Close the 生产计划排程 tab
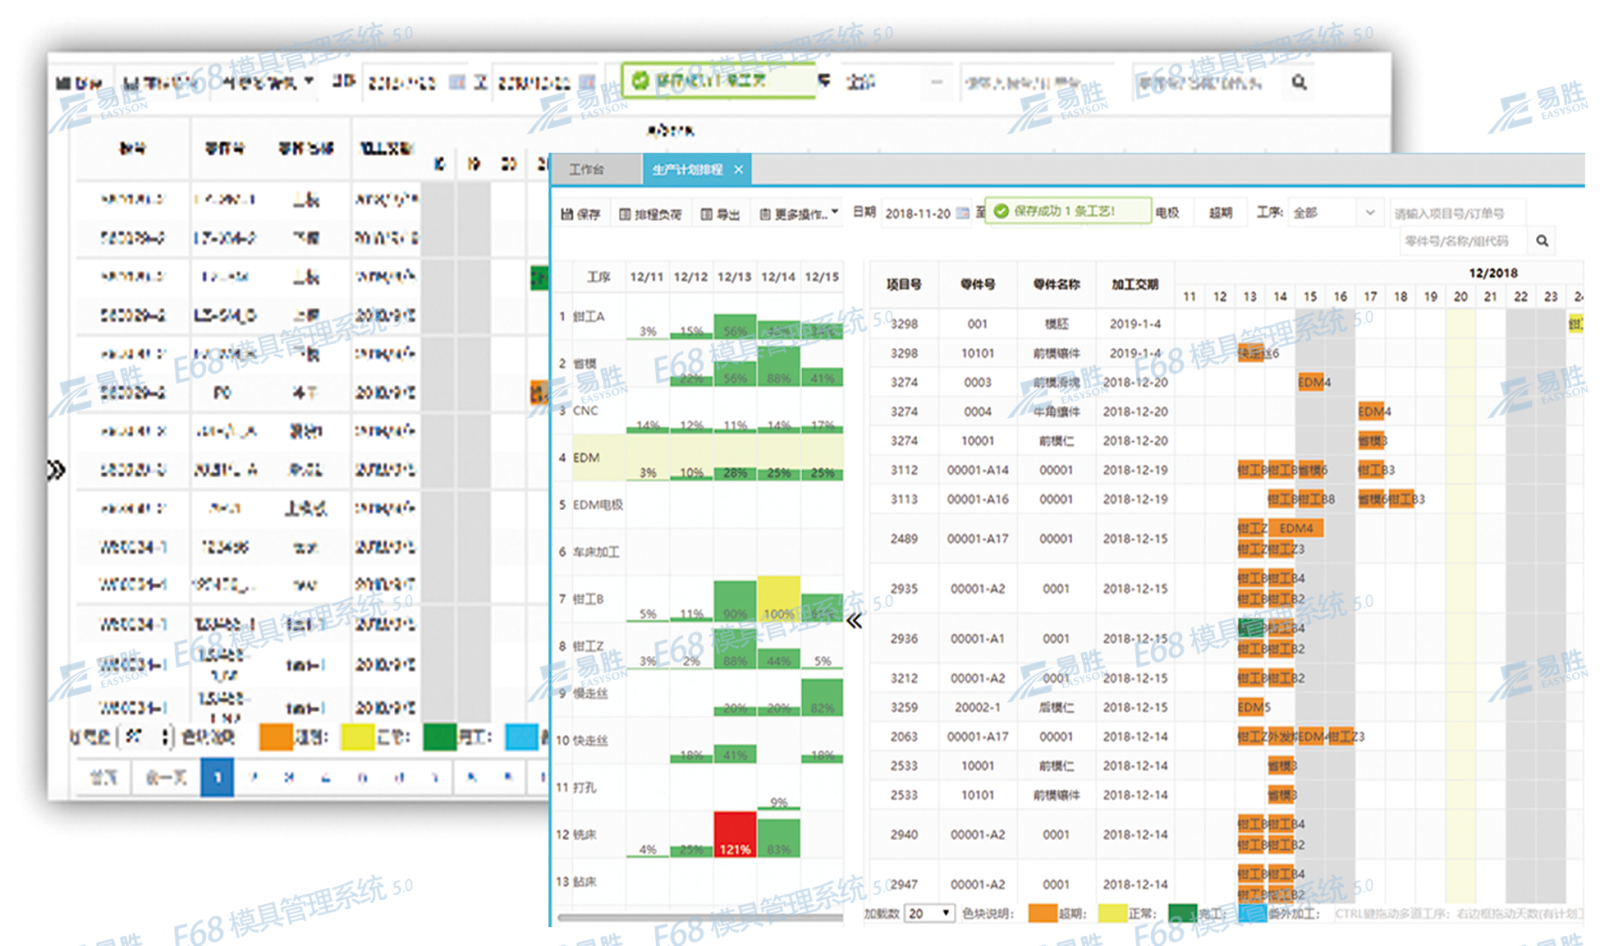Screen dimensions: 1600x946 [739, 170]
